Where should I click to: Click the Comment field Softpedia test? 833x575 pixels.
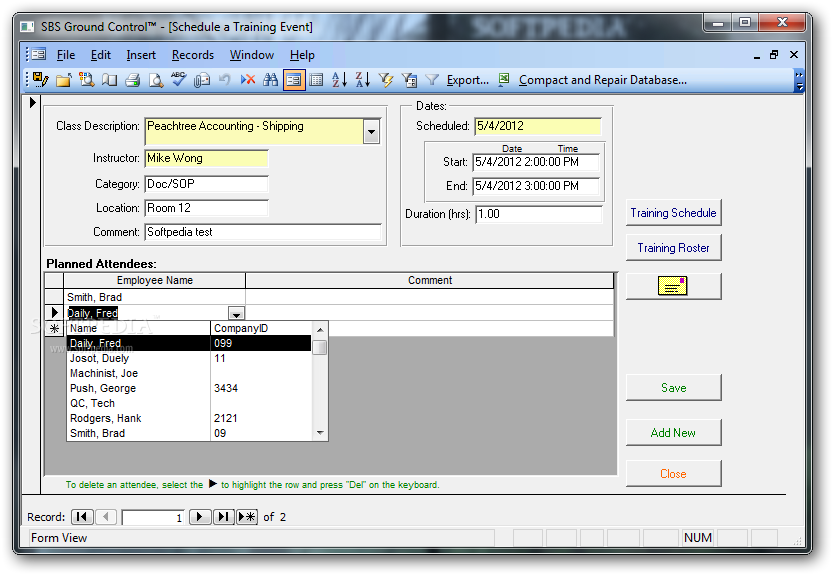coord(263,232)
